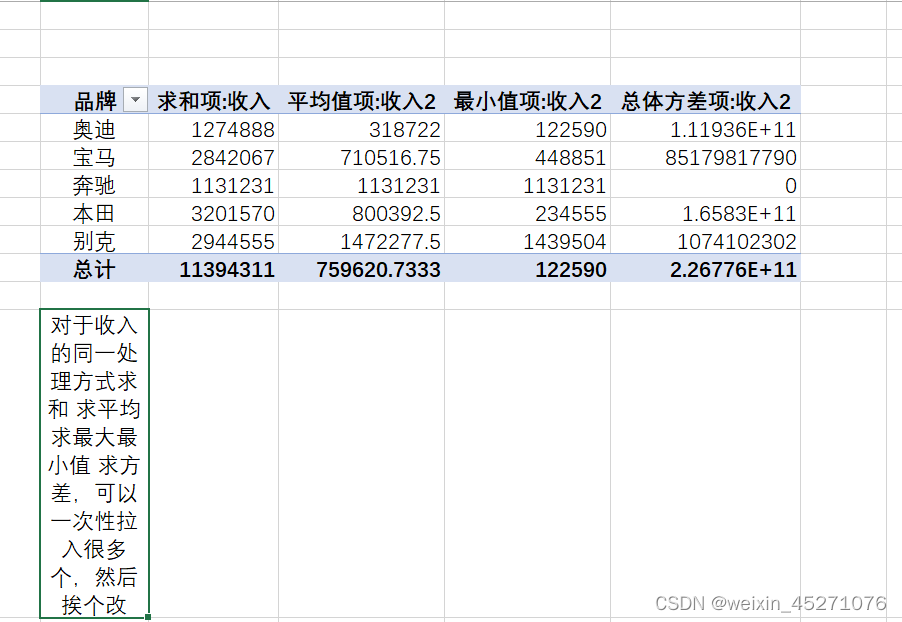
Task: Select 总计 minimum cell showing bold 122590
Action: click(528, 269)
